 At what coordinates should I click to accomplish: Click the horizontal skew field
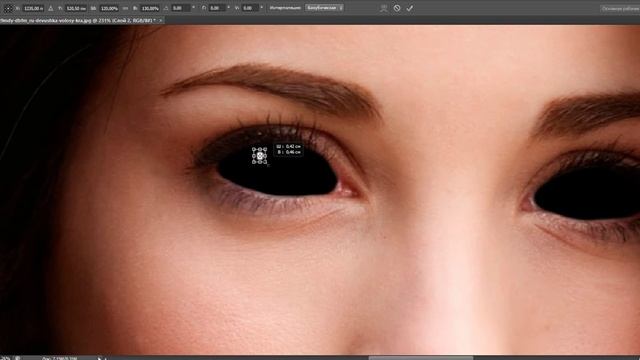(217, 8)
